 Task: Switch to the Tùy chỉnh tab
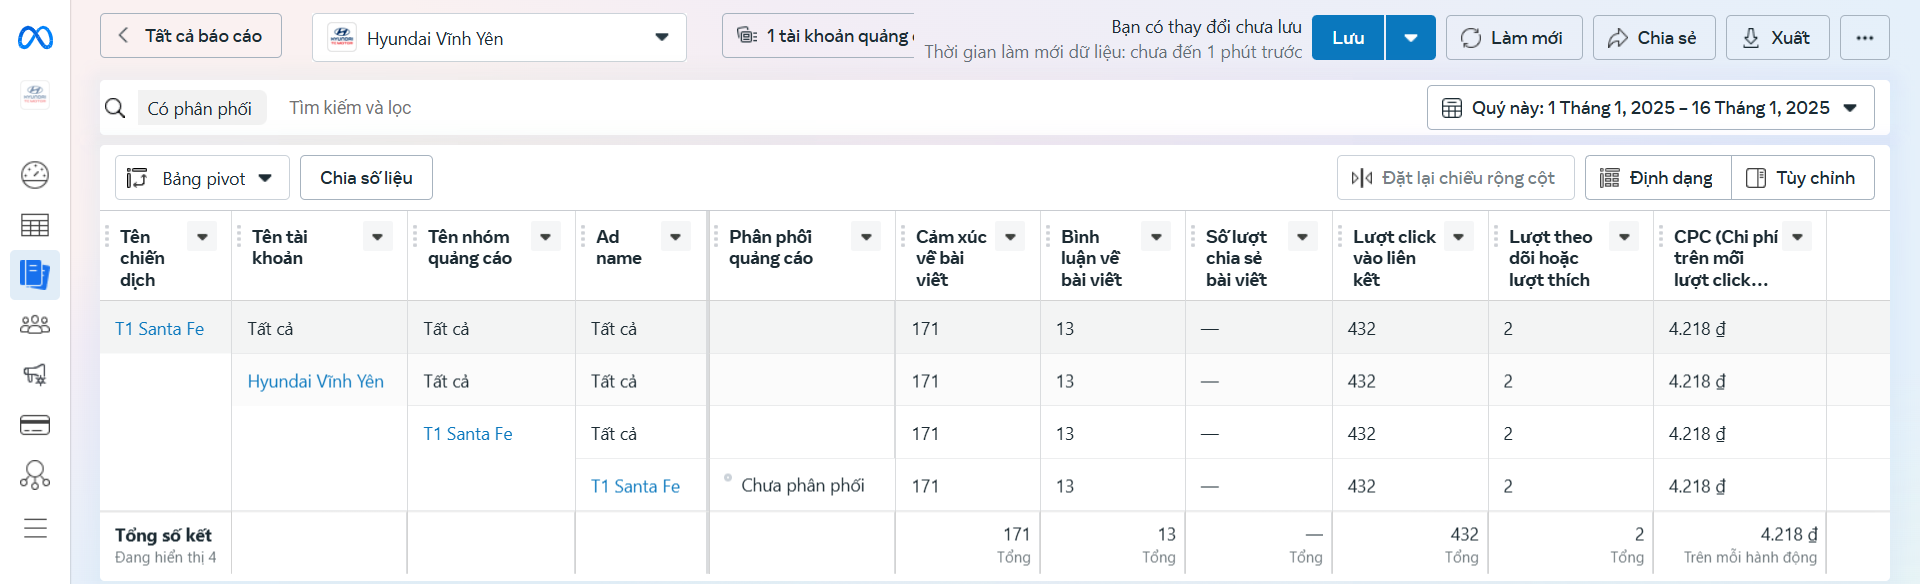click(x=1802, y=178)
